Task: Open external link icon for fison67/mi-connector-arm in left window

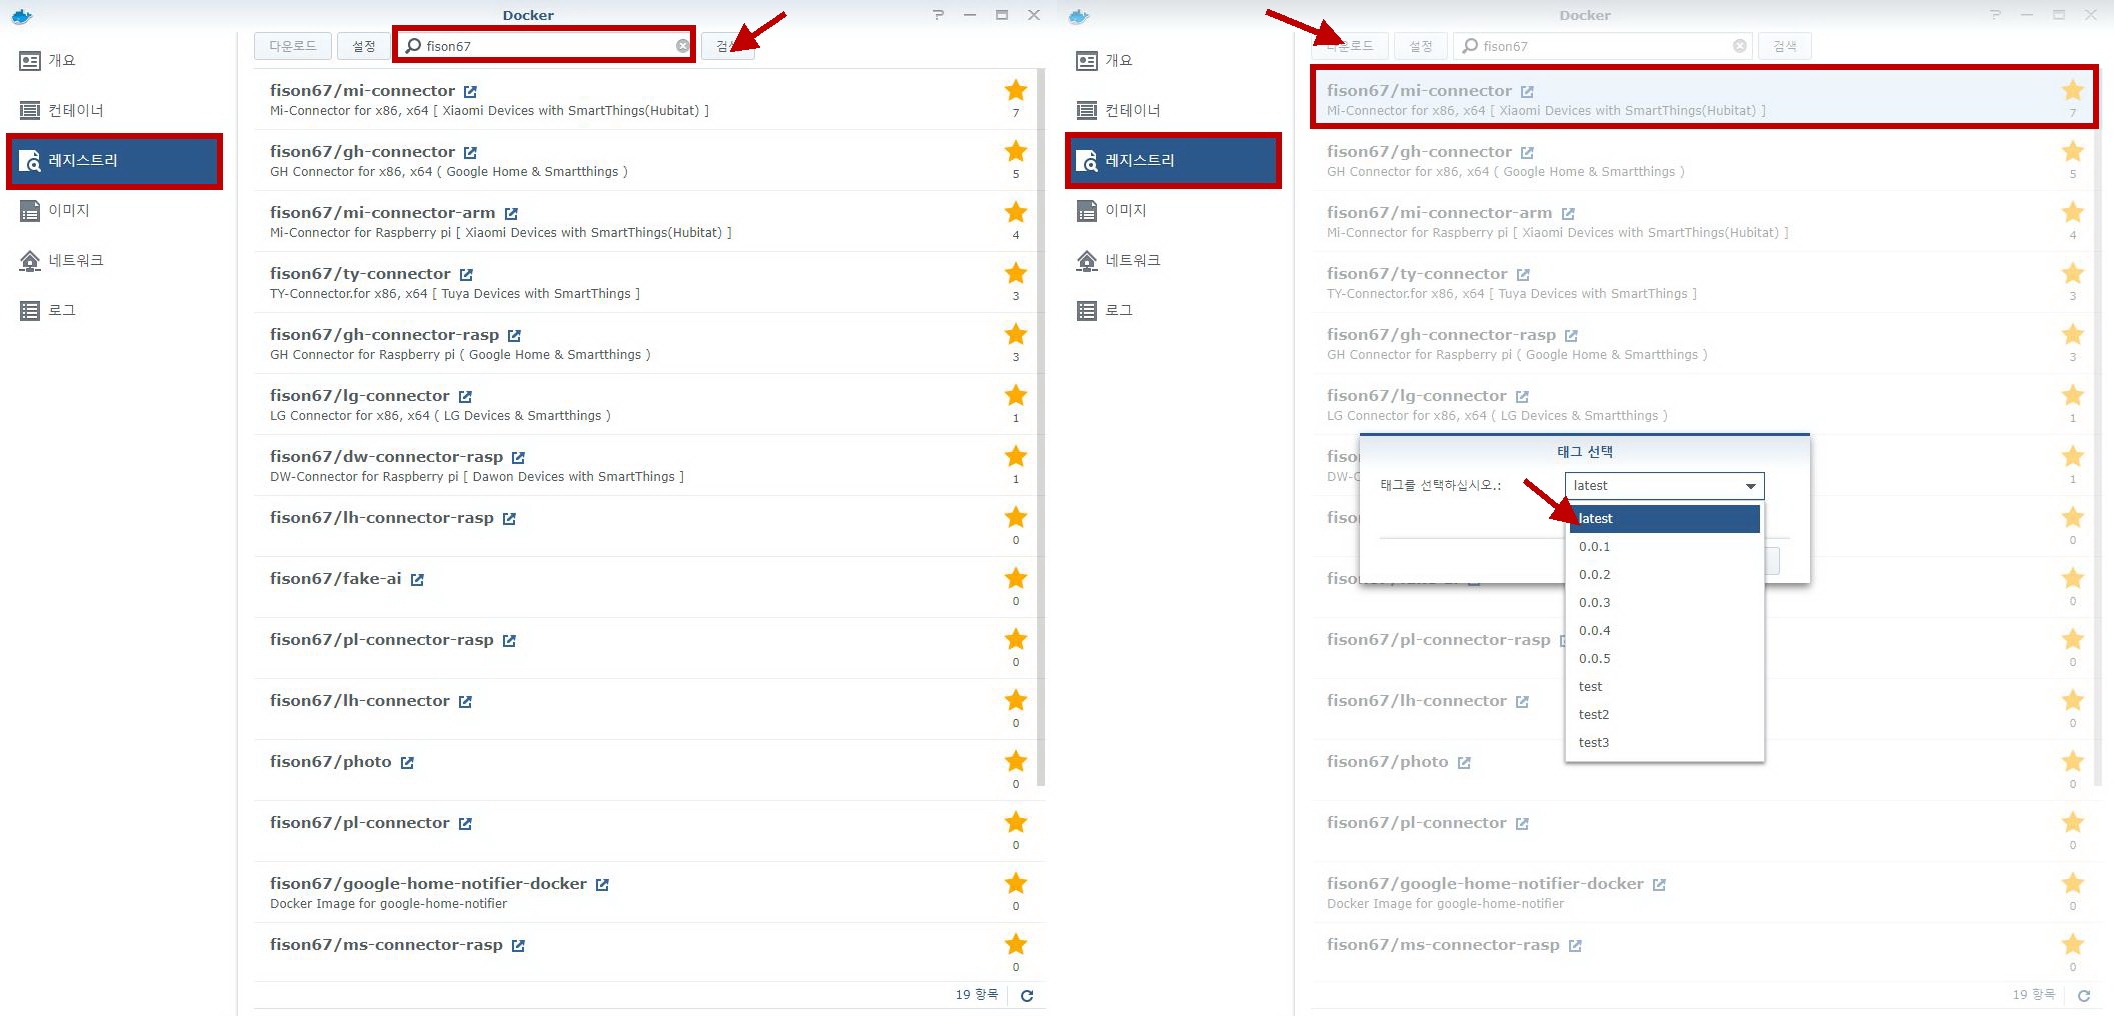Action: (511, 214)
